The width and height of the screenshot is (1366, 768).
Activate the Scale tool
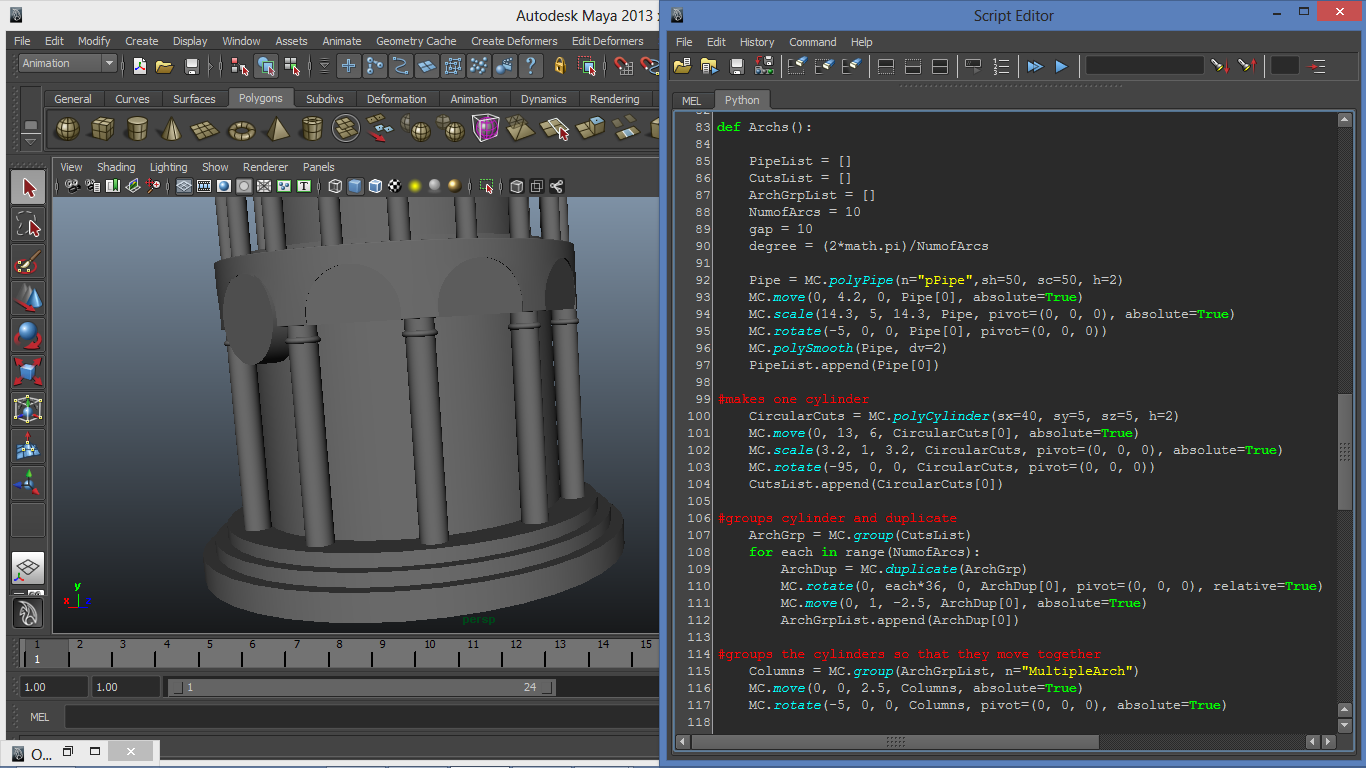pyautogui.click(x=28, y=372)
